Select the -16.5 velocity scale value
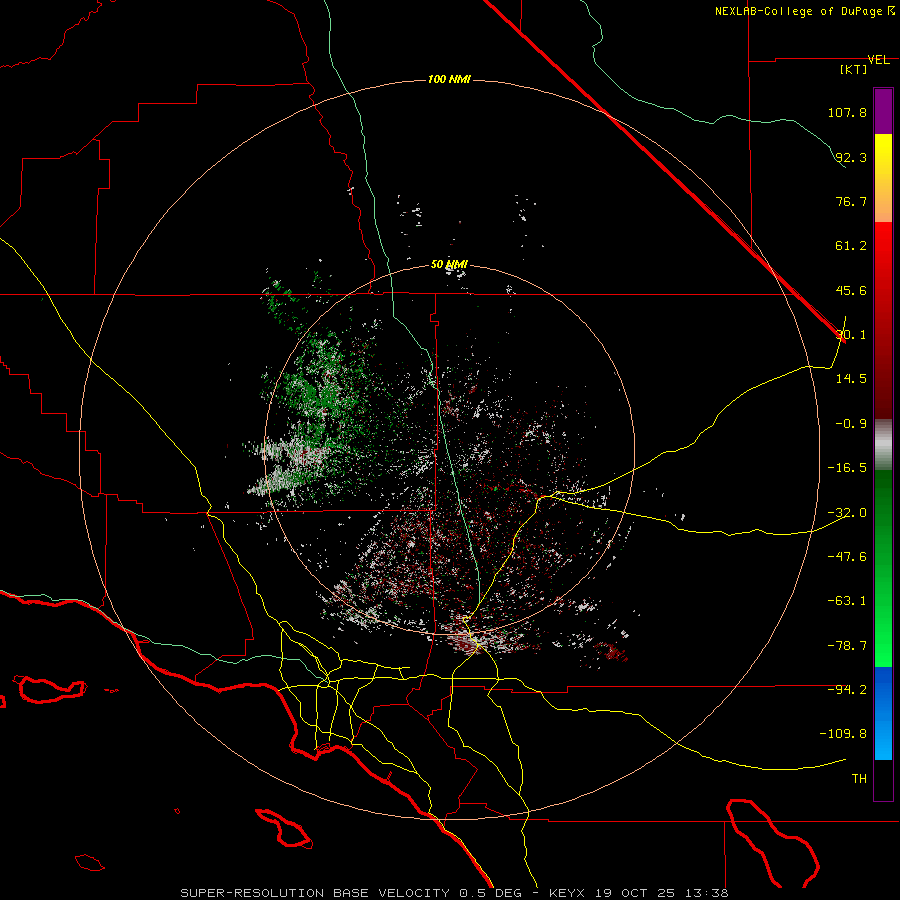The height and width of the screenshot is (900, 900). click(847, 468)
